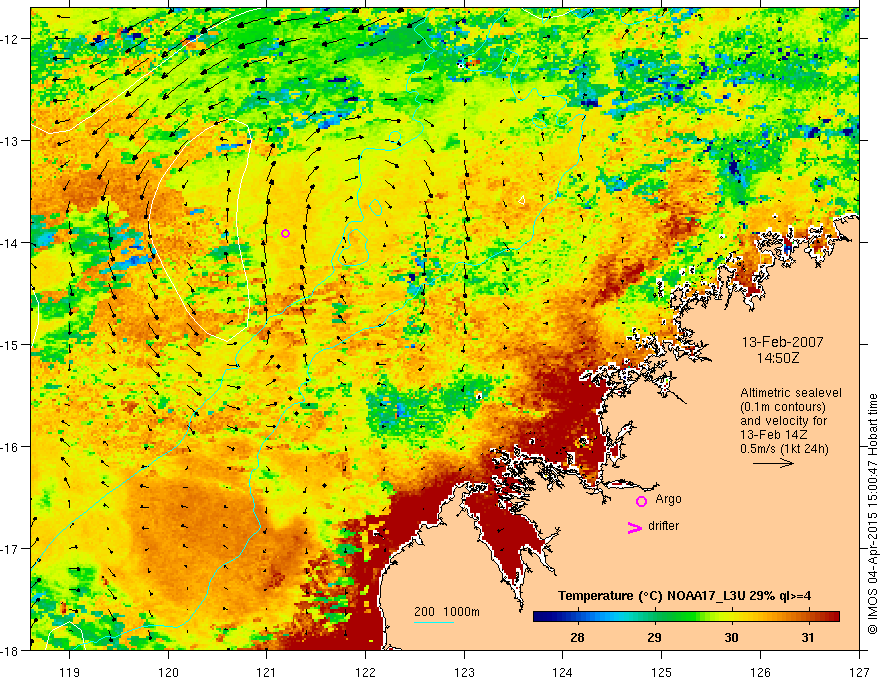Click the latitude axis label -13
Image resolution: width=880 pixels, height=680 pixels.
[11, 141]
